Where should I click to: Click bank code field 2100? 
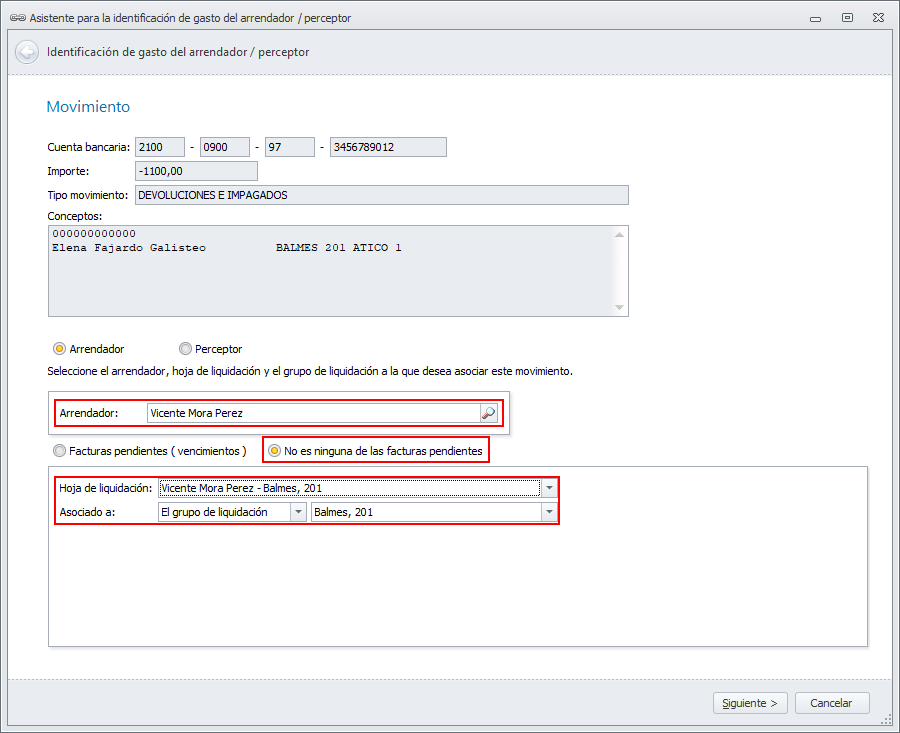pyautogui.click(x=160, y=147)
